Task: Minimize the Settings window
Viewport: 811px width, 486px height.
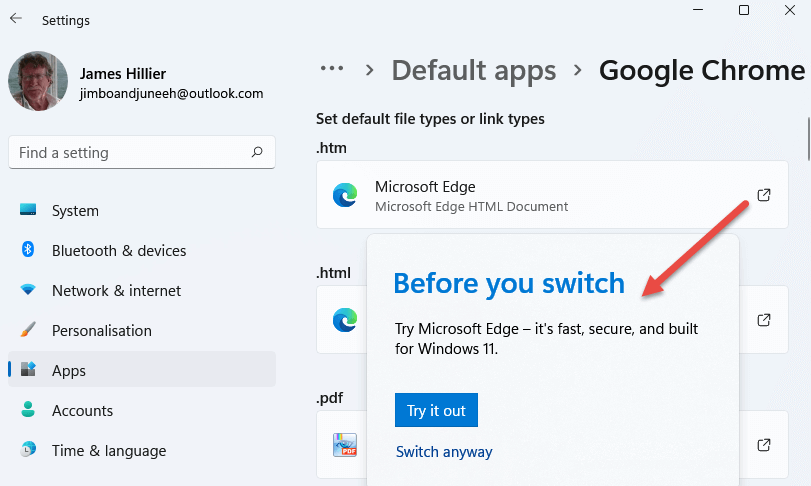Action: tap(698, 10)
